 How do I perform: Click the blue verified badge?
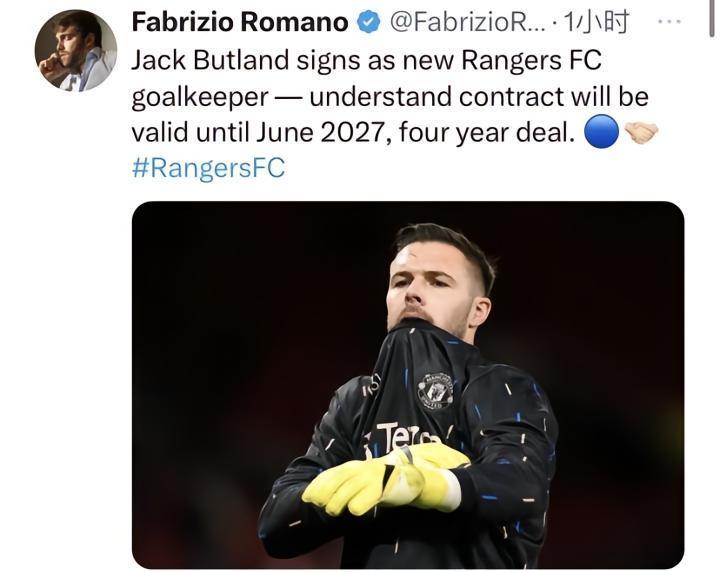[x=369, y=22]
